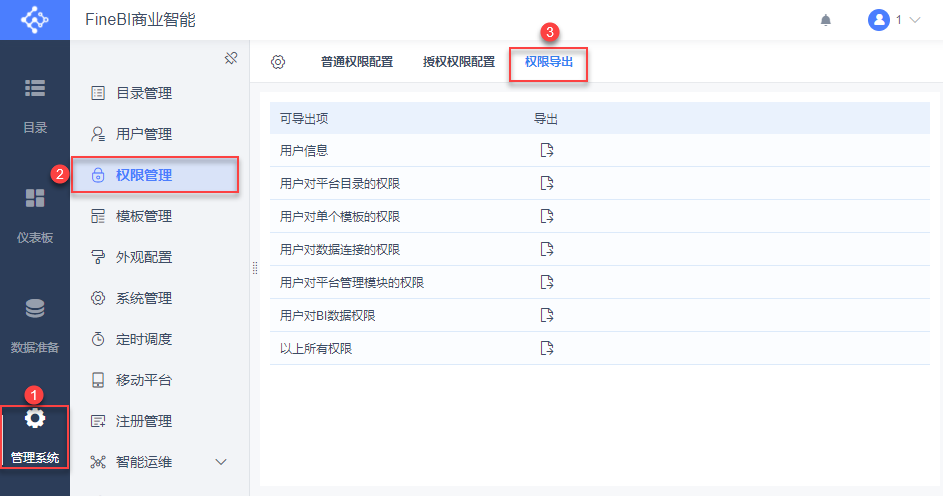Screen dimensions: 943x496
Task: Open the 仪表板 dashboard section
Action: (x=35, y=216)
